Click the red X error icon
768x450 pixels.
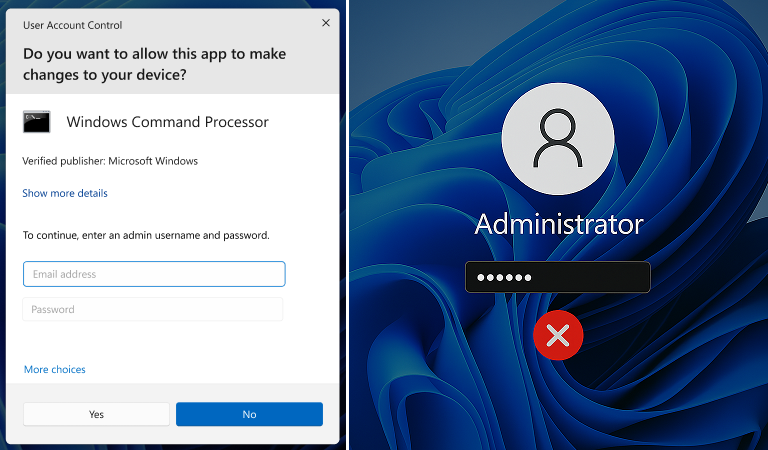558,335
